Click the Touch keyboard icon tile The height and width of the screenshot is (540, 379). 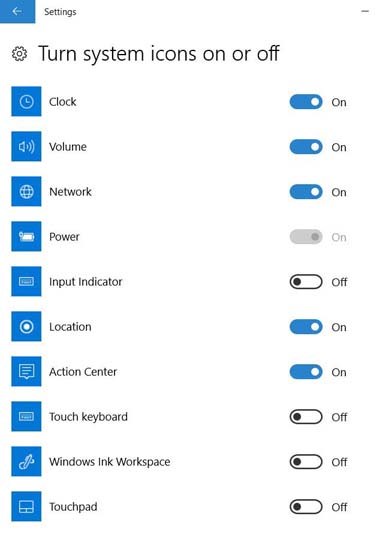(x=26, y=416)
